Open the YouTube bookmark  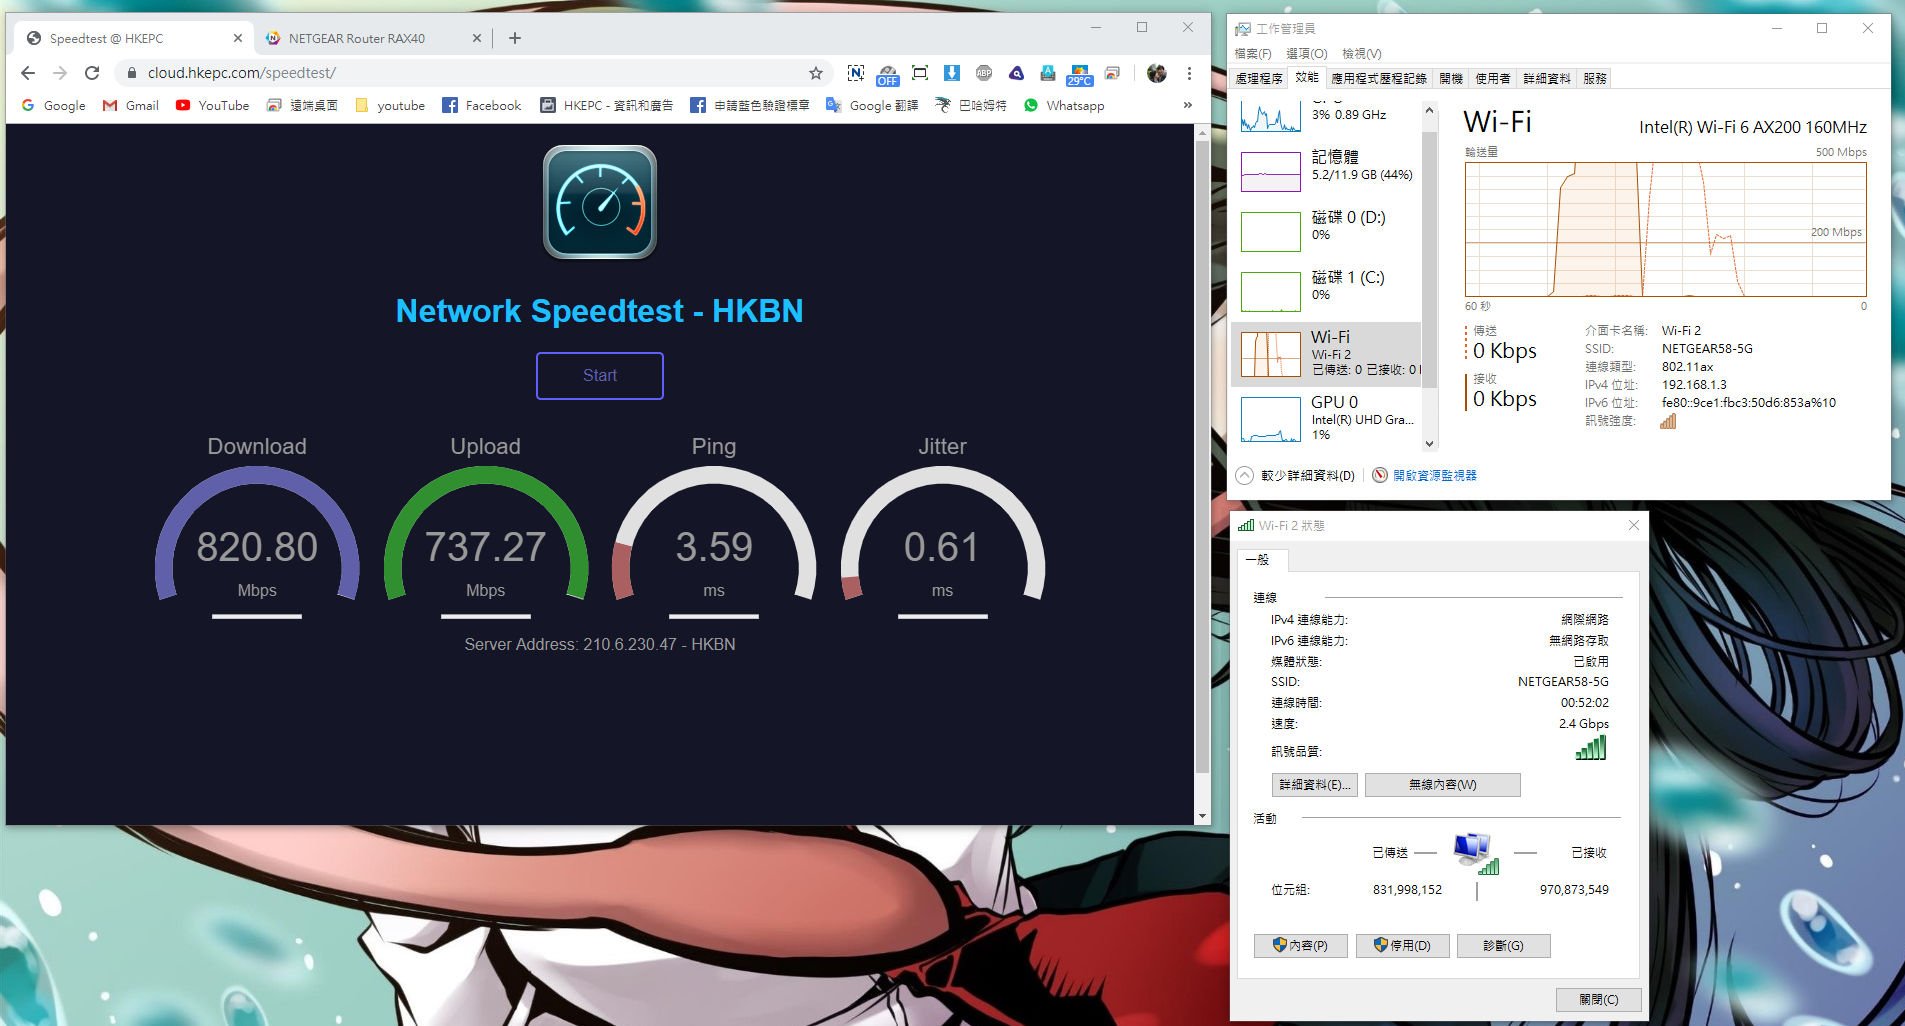212,105
